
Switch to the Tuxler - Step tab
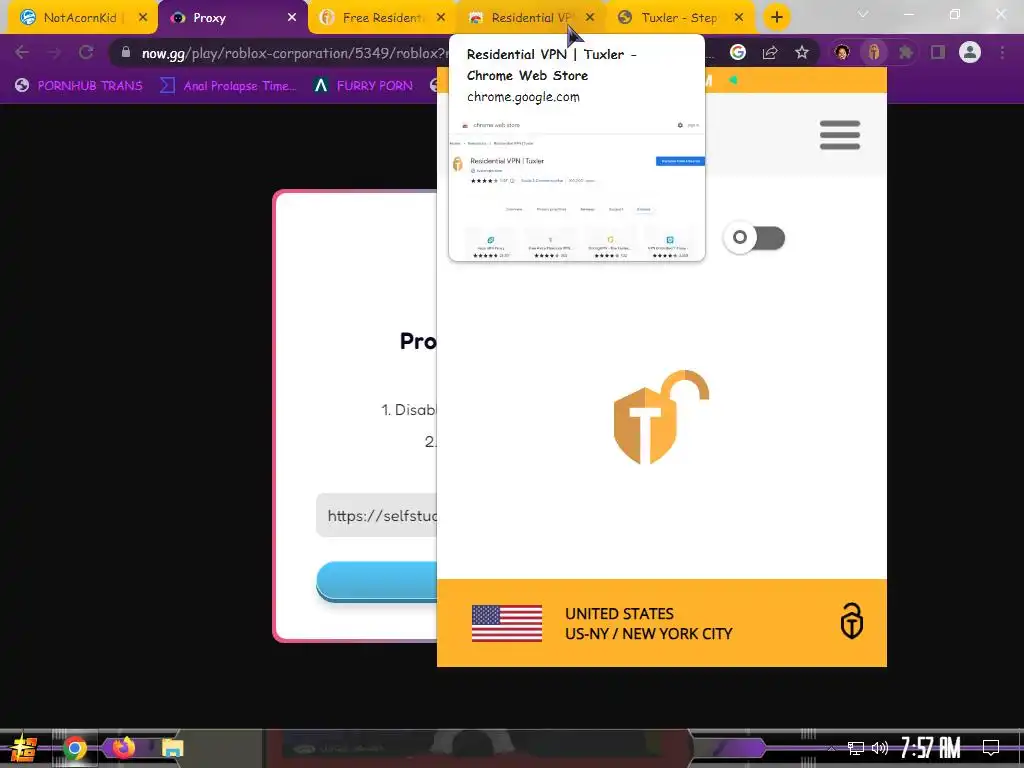coord(679,18)
